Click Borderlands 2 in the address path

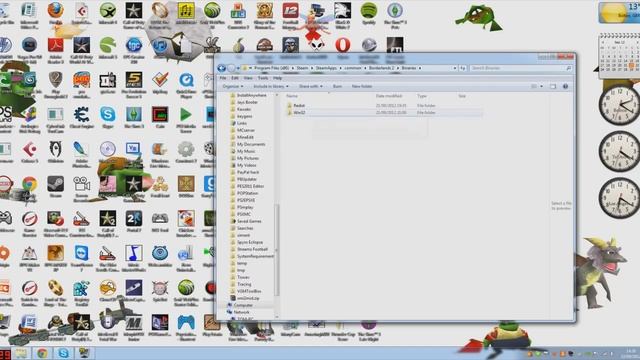pos(381,68)
